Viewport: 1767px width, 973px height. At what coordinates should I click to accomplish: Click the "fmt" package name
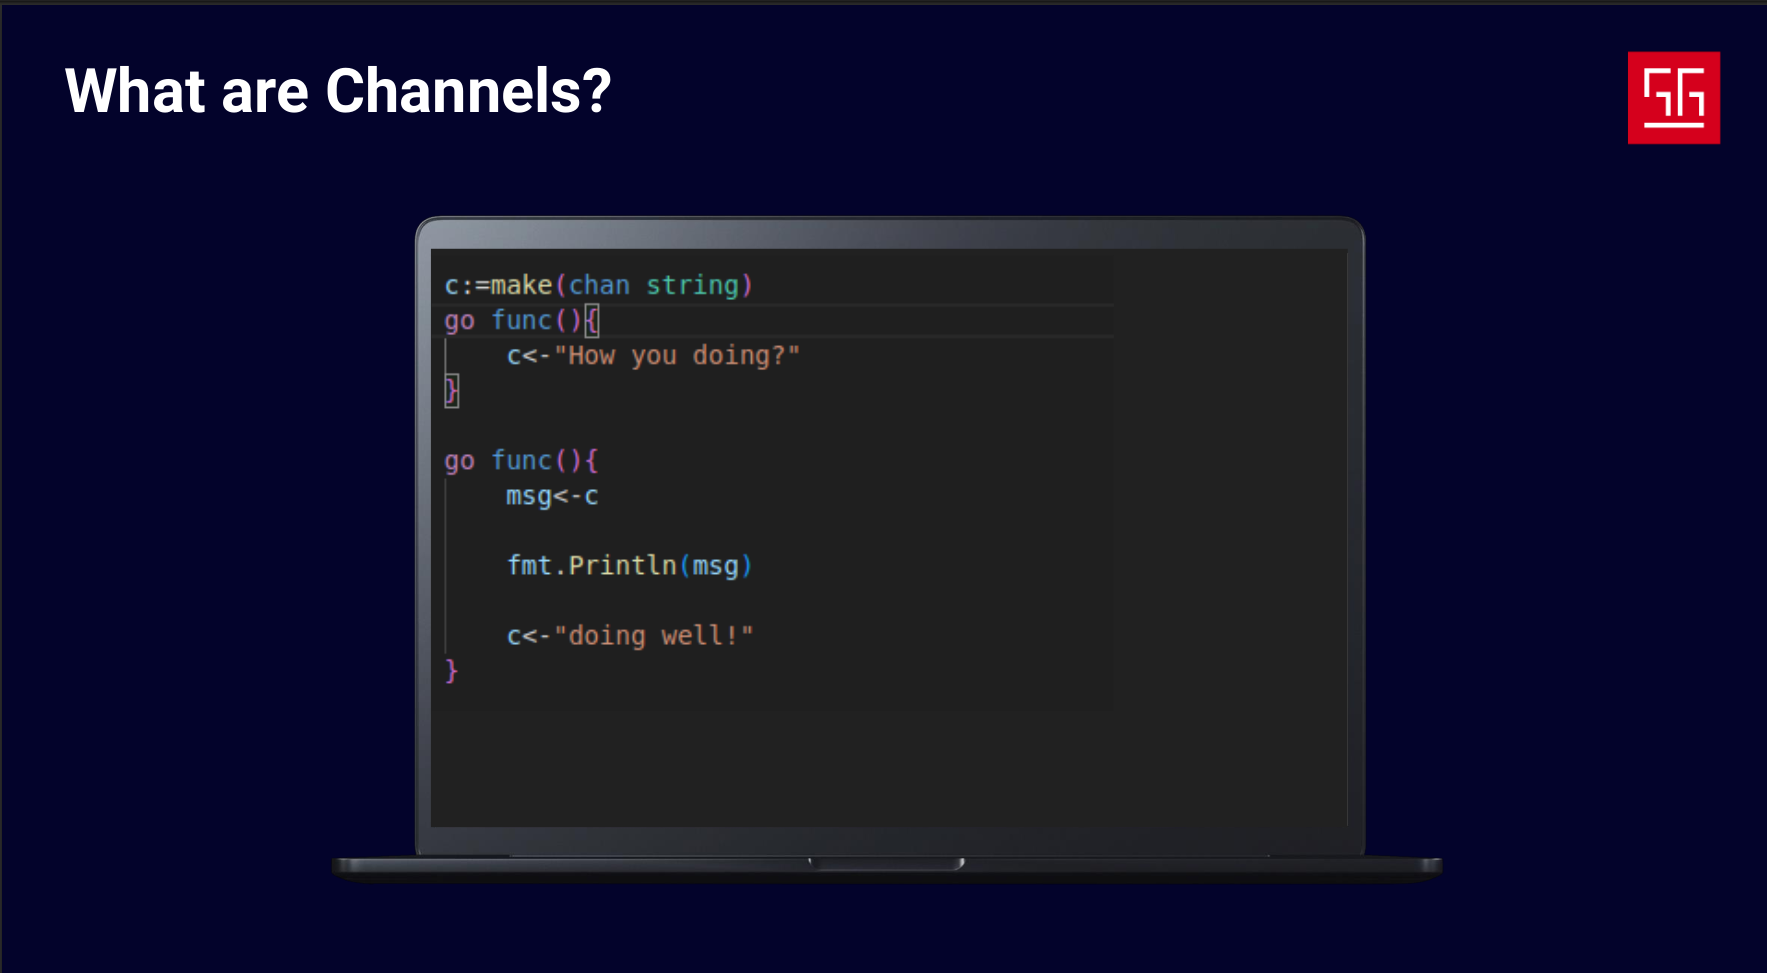coord(529,566)
